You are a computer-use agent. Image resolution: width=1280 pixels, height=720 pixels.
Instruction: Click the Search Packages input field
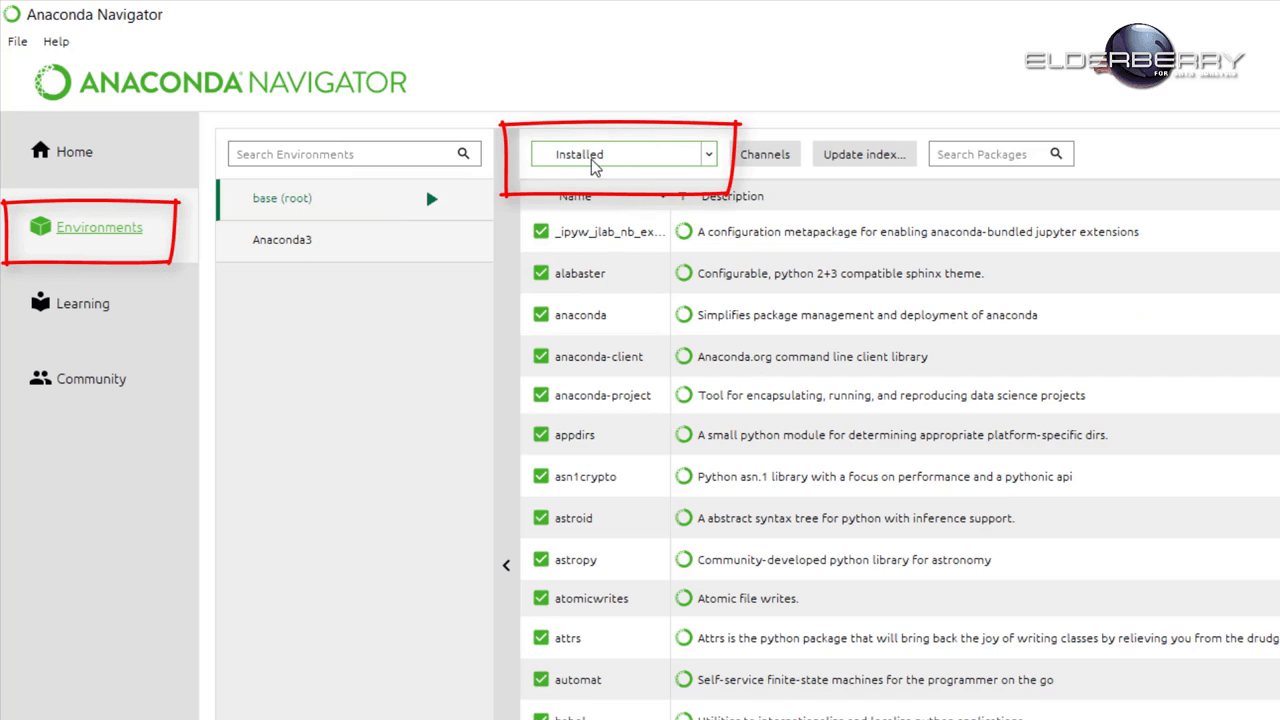[985, 154]
